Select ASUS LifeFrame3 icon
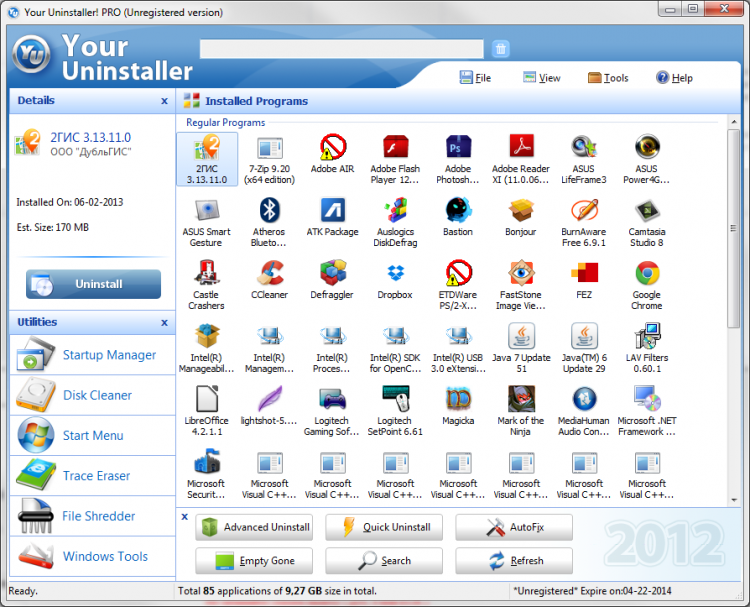This screenshot has height=607, width=750. pyautogui.click(x=584, y=147)
